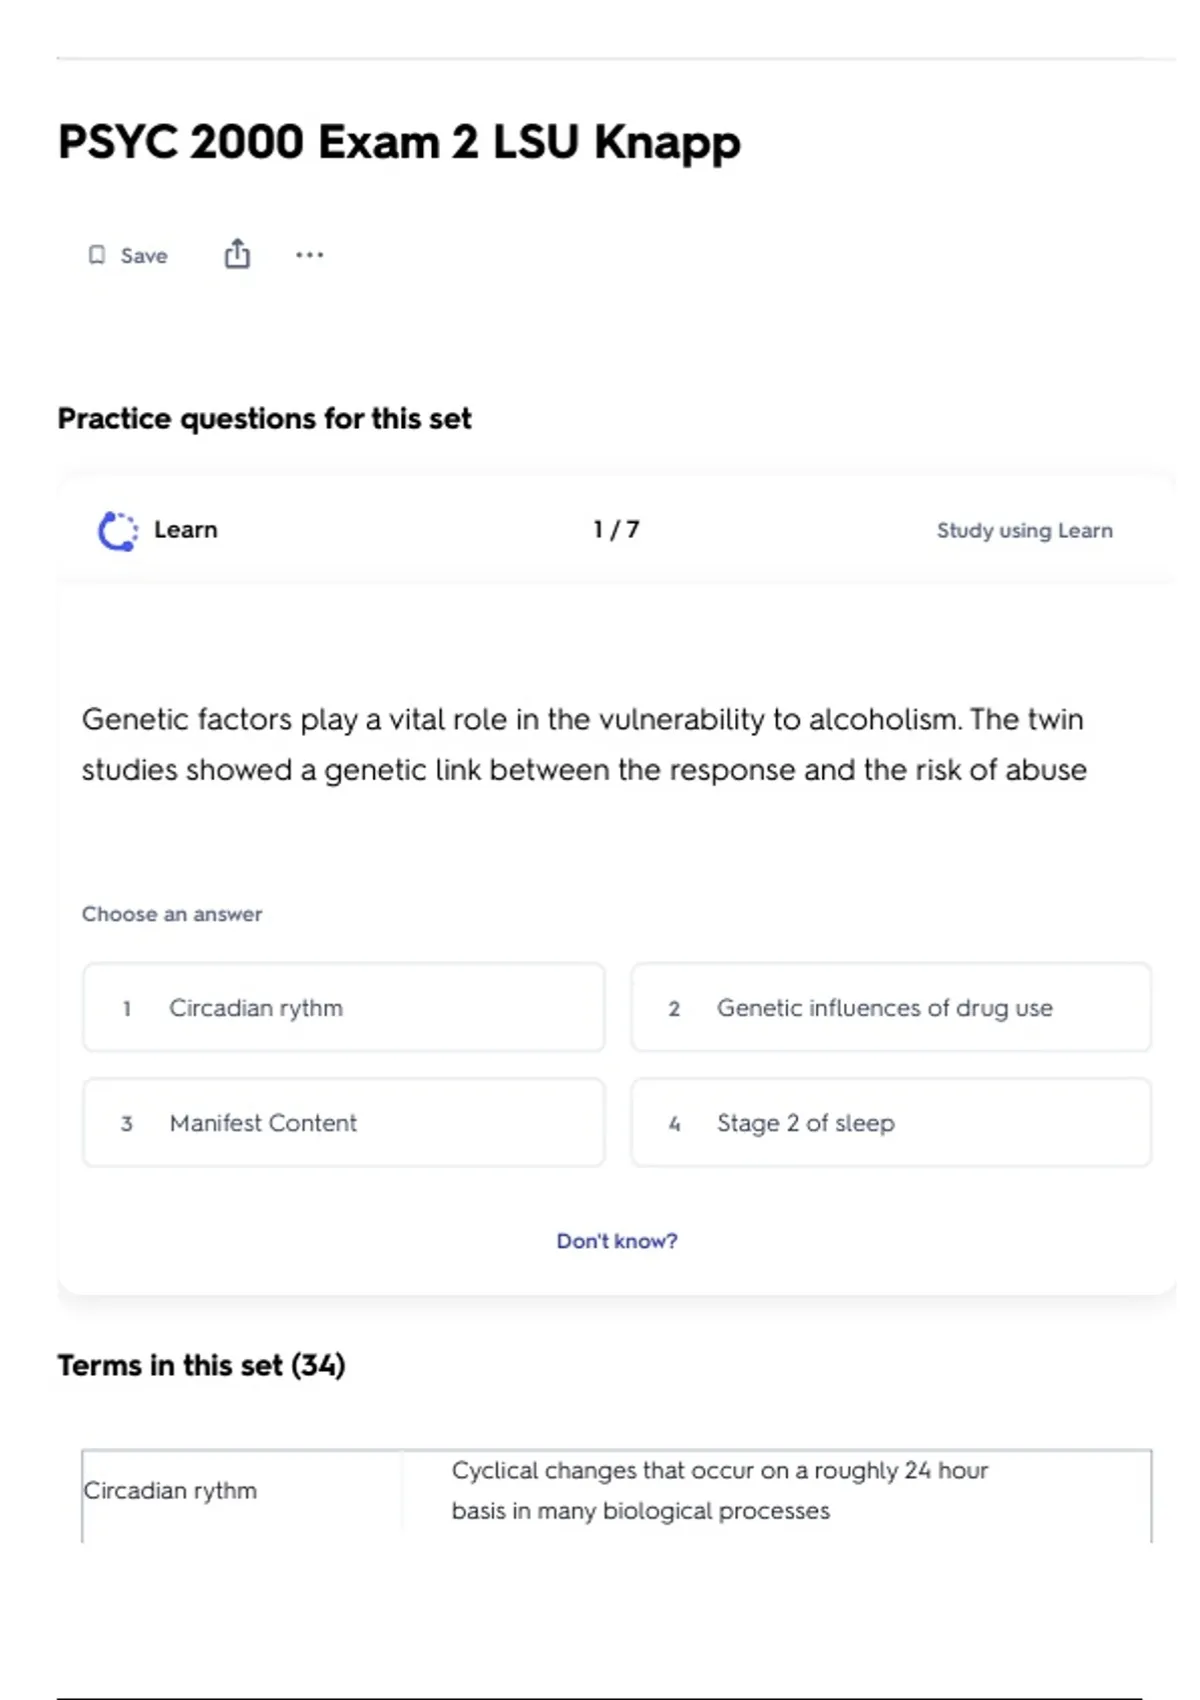Choose answer Circadian rythm

tap(343, 1007)
